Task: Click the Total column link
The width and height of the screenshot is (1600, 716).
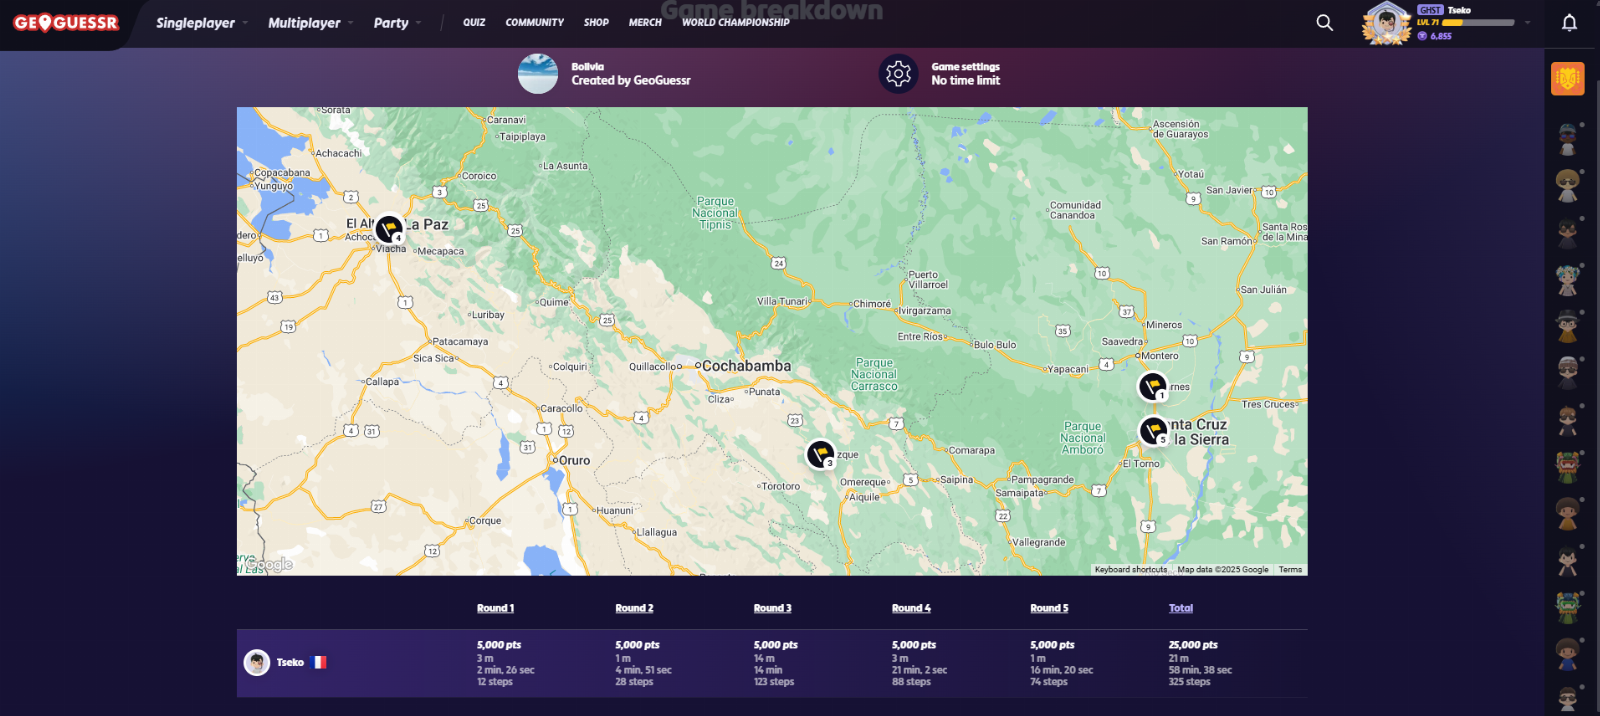Action: (x=1180, y=608)
